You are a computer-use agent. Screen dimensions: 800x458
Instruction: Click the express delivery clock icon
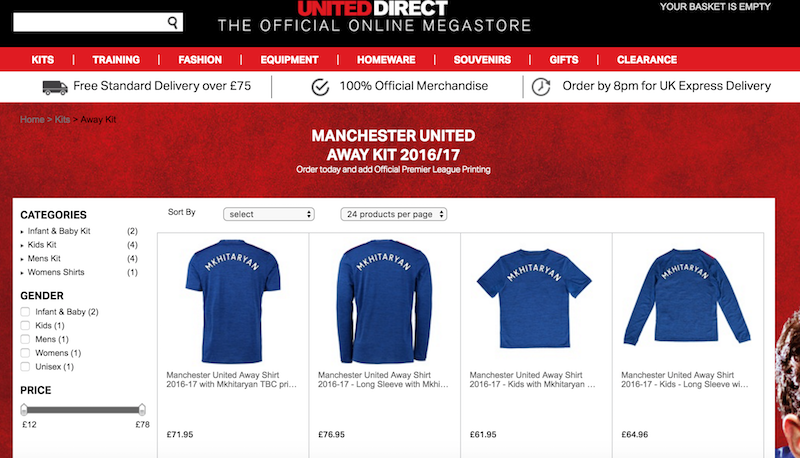tap(541, 87)
